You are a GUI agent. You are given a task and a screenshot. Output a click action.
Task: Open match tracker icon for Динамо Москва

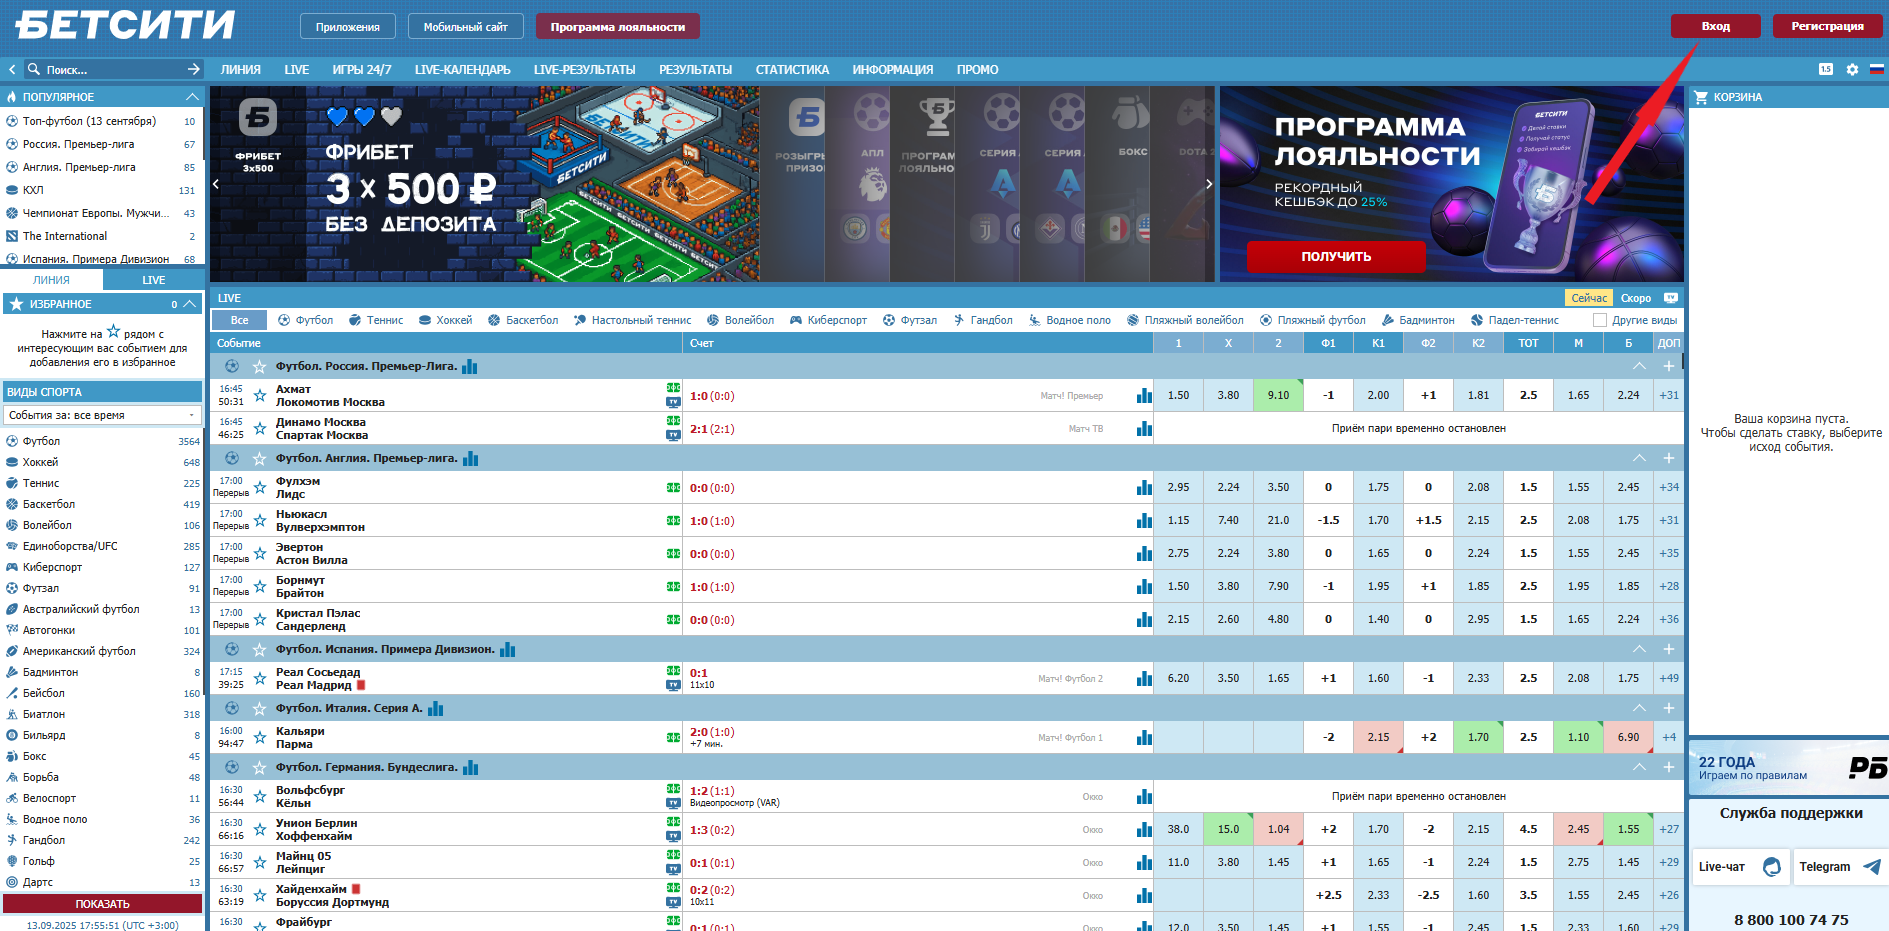(x=673, y=421)
